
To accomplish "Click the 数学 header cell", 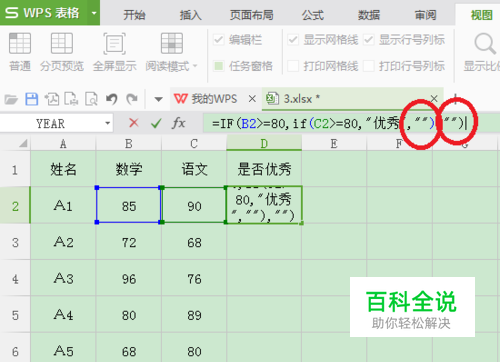I will [x=129, y=169].
